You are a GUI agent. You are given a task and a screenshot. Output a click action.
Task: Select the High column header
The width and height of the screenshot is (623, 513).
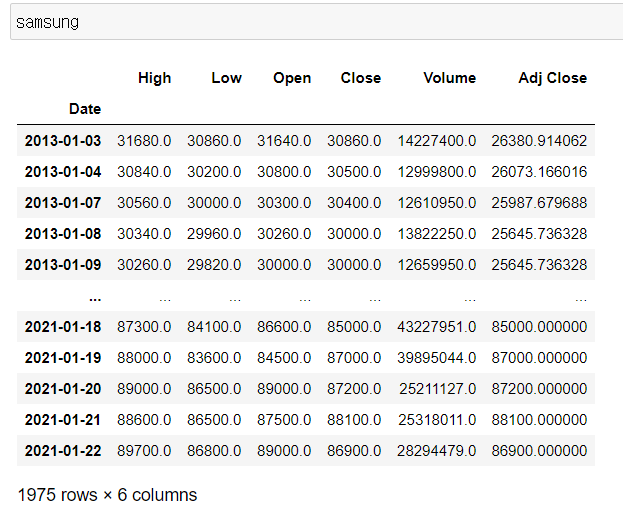click(x=155, y=78)
